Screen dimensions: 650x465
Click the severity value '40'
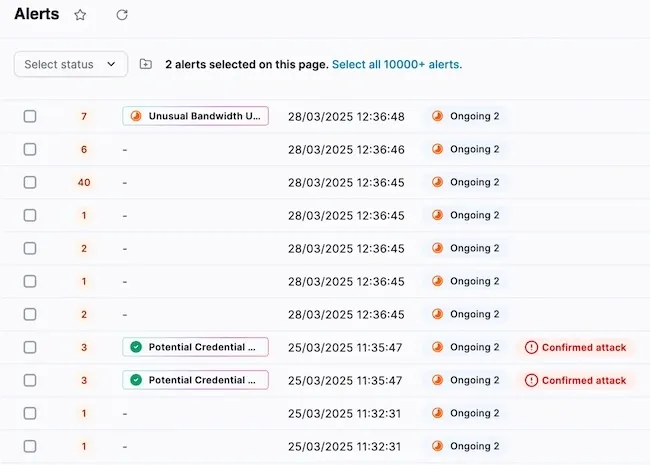(84, 182)
